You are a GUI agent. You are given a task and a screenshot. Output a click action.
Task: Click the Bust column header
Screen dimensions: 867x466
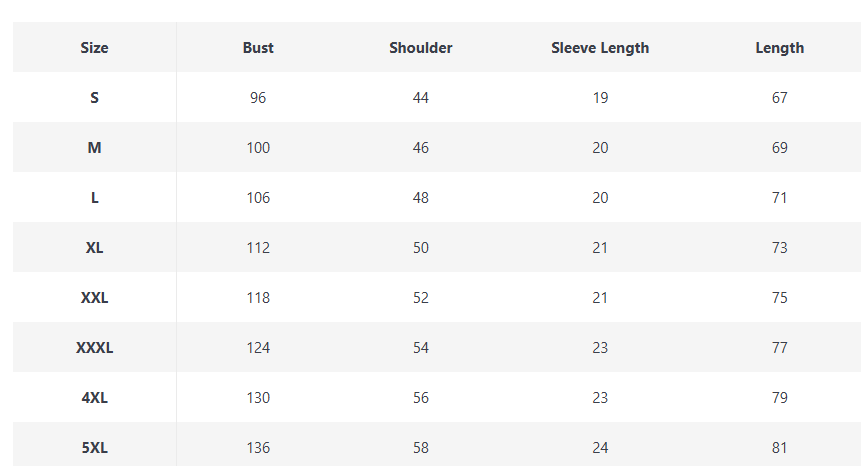point(258,47)
